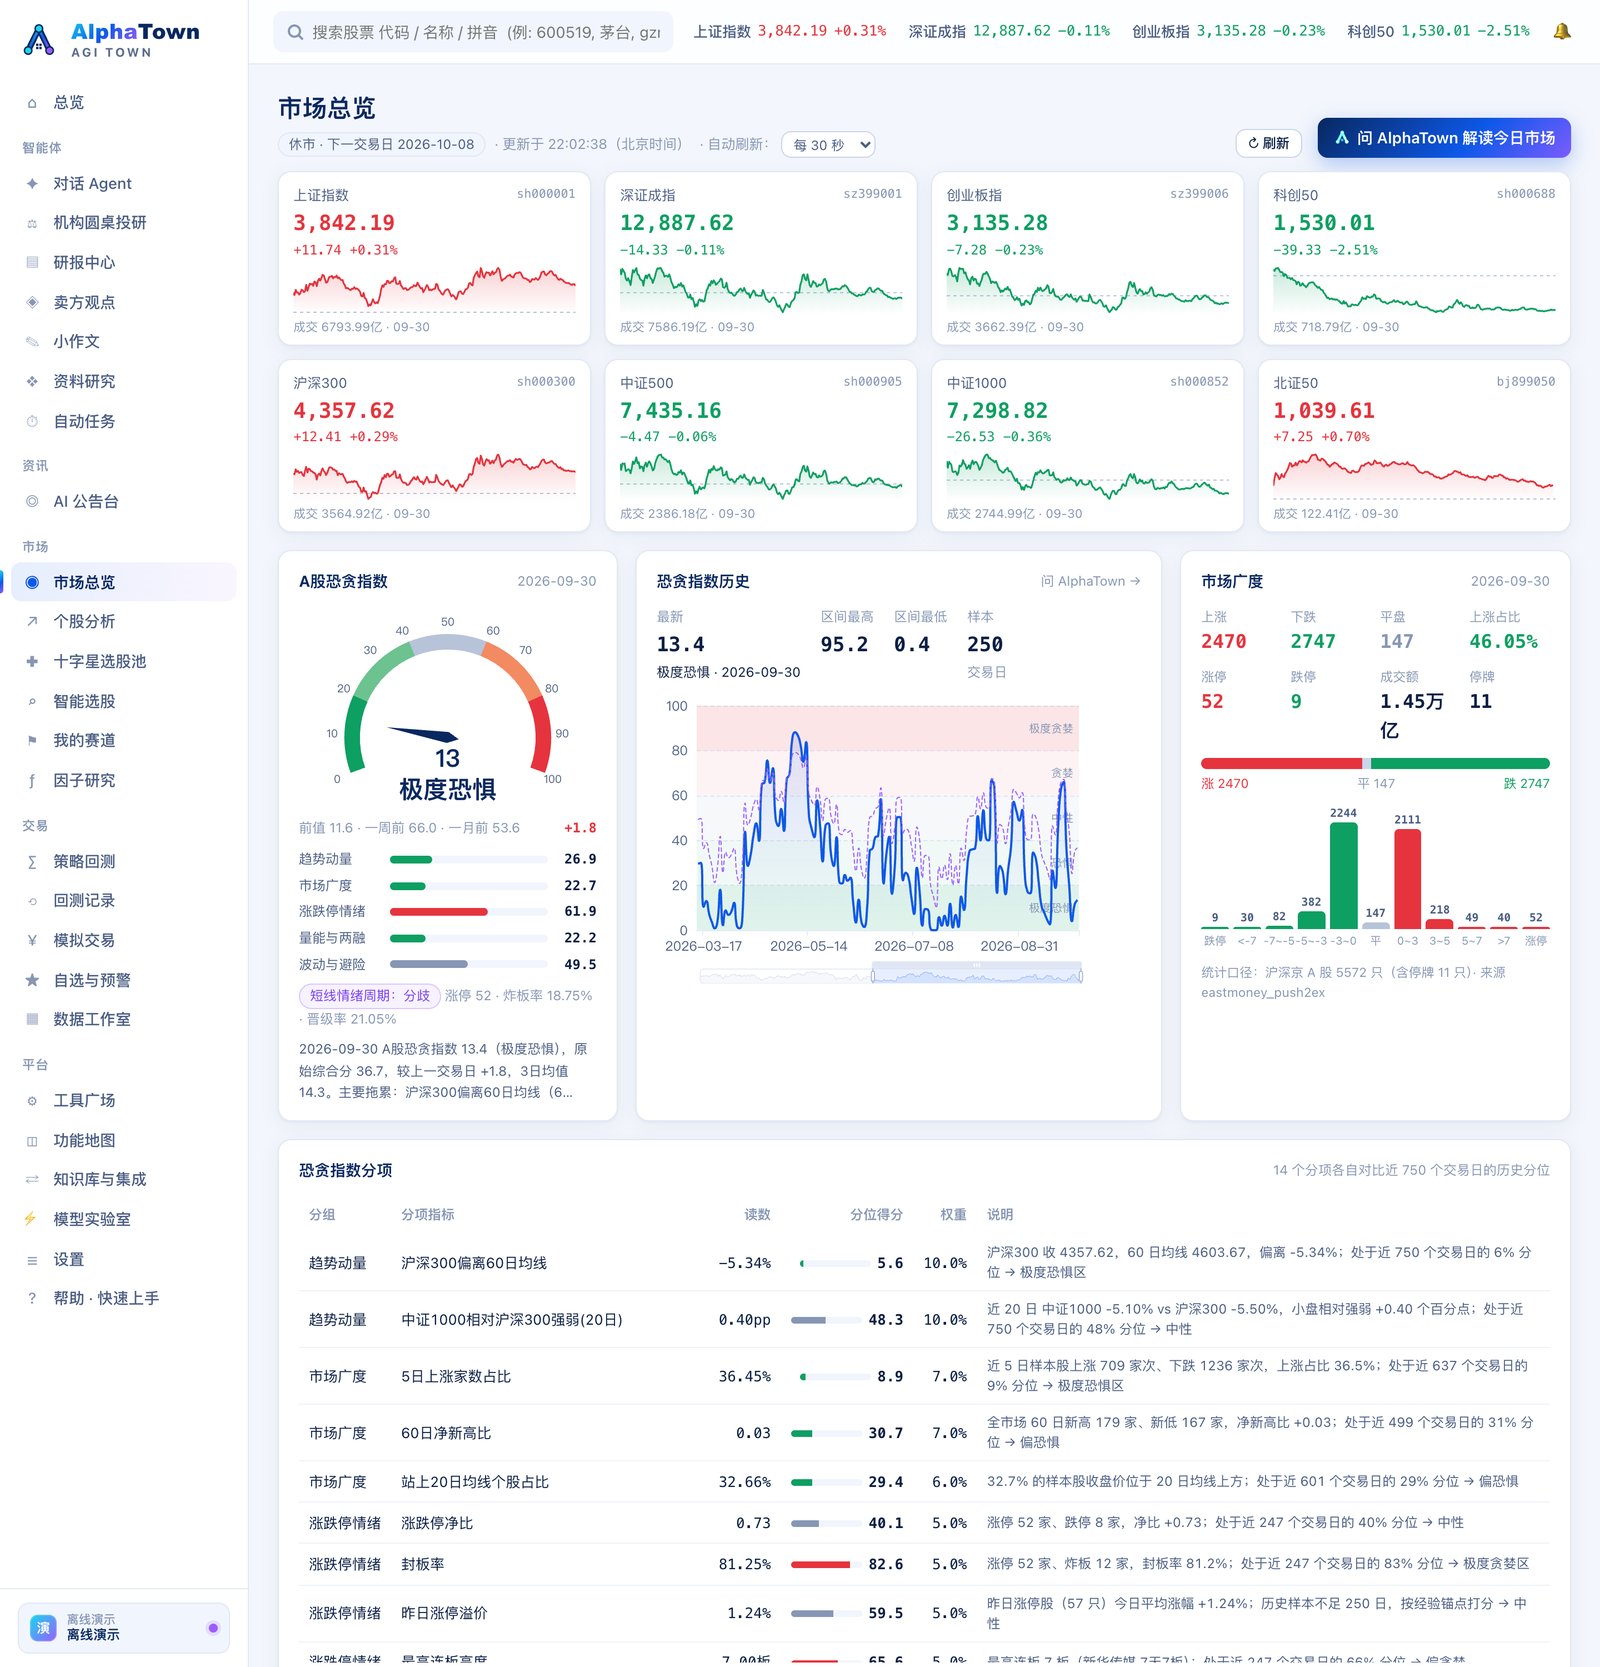
Task: Click 知识库与集成 menu item
Action: point(124,1180)
